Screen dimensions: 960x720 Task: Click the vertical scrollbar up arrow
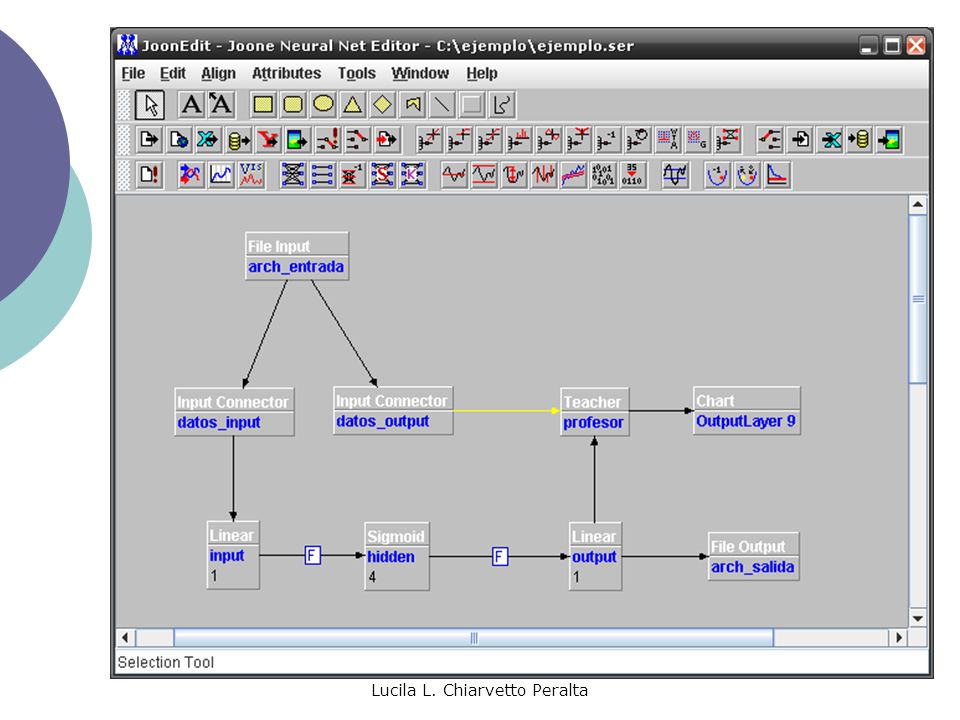point(917,204)
